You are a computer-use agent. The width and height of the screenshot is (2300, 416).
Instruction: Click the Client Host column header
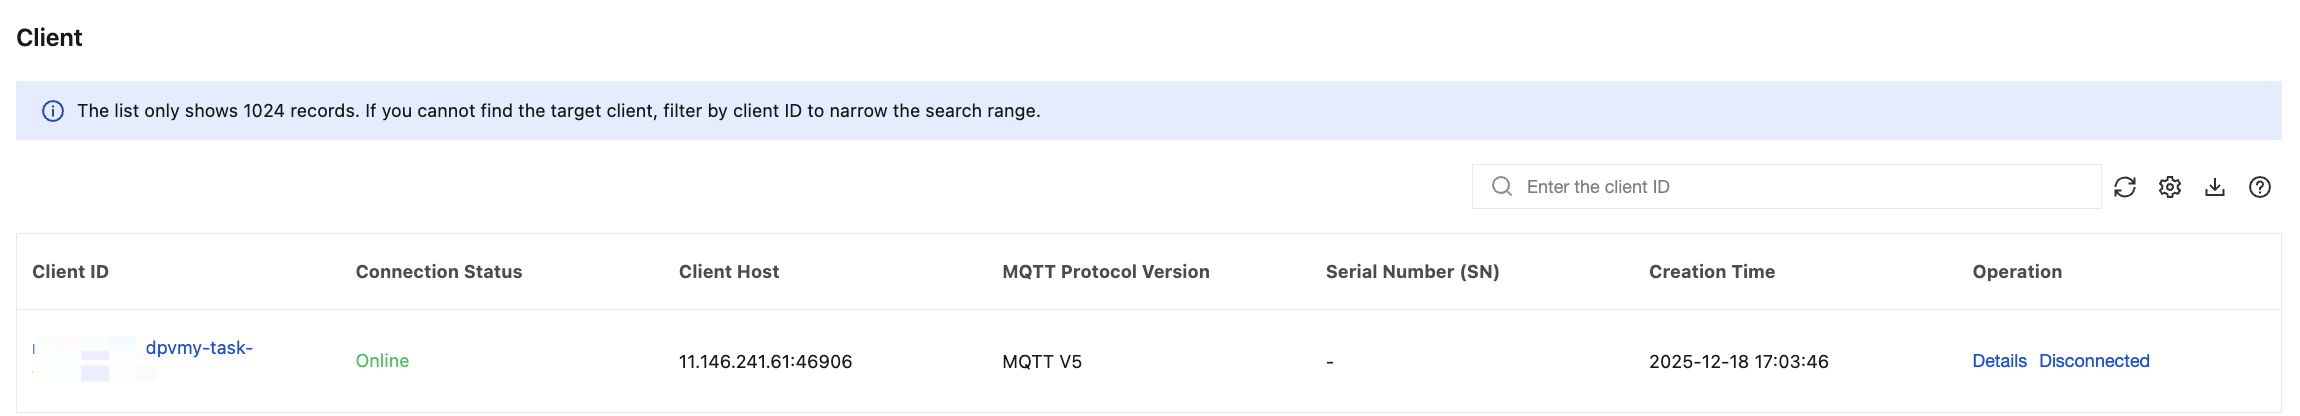(x=729, y=272)
